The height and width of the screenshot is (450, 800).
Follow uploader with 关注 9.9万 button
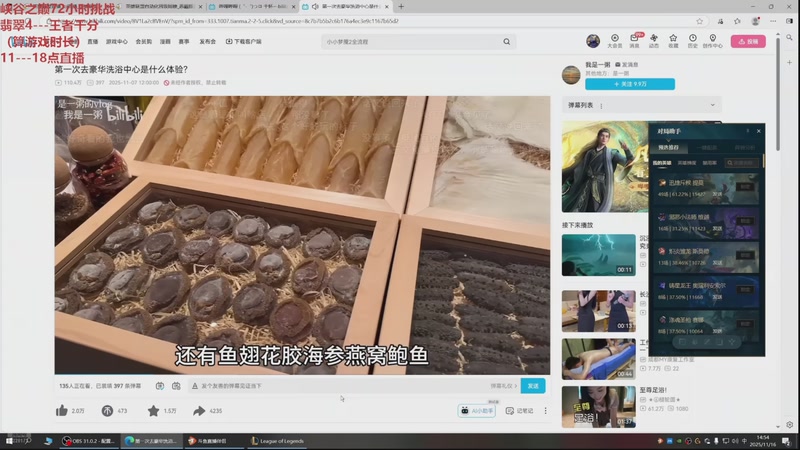pyautogui.click(x=630, y=84)
